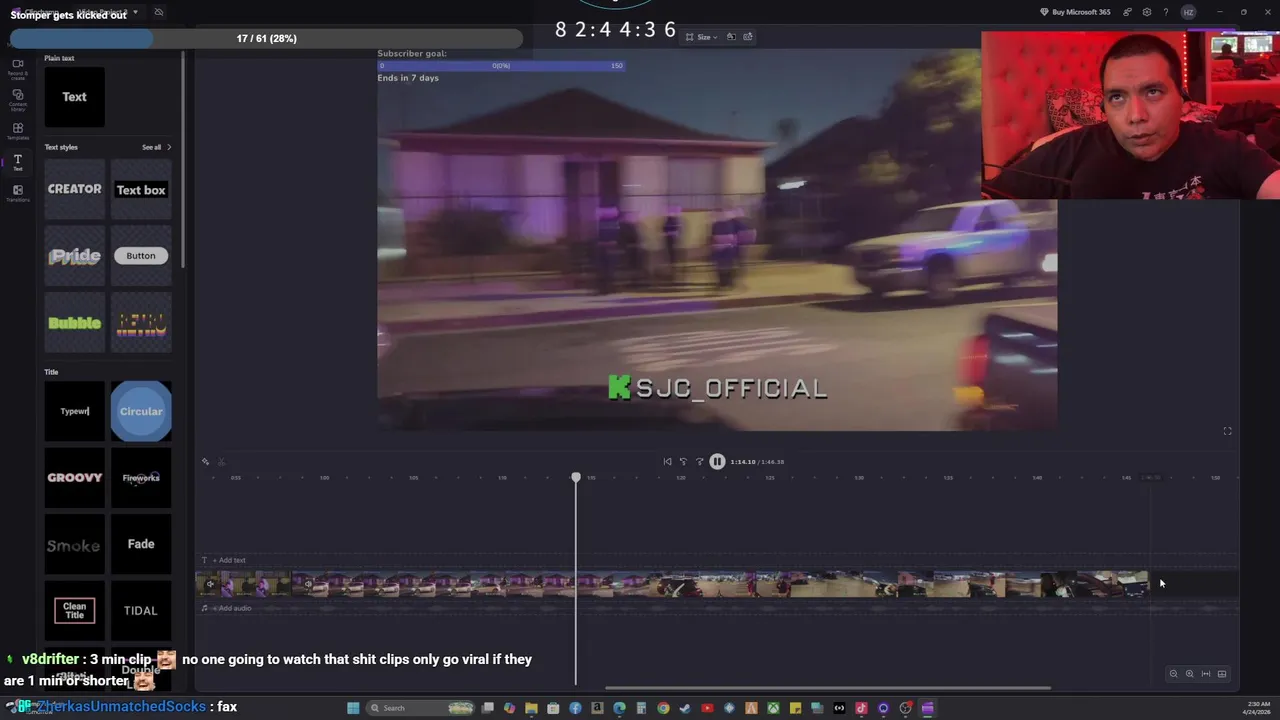Click Add text on the timeline track
1280x720 pixels.
[231, 560]
